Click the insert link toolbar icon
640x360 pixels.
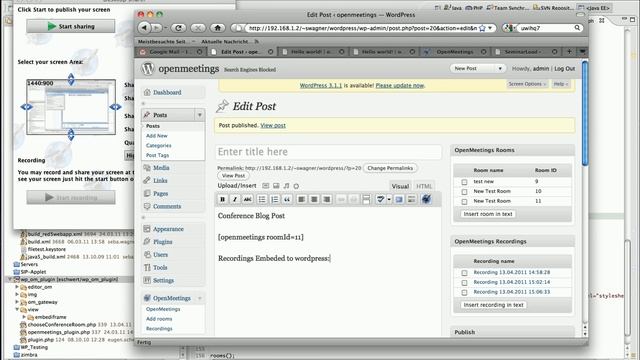[341, 199]
